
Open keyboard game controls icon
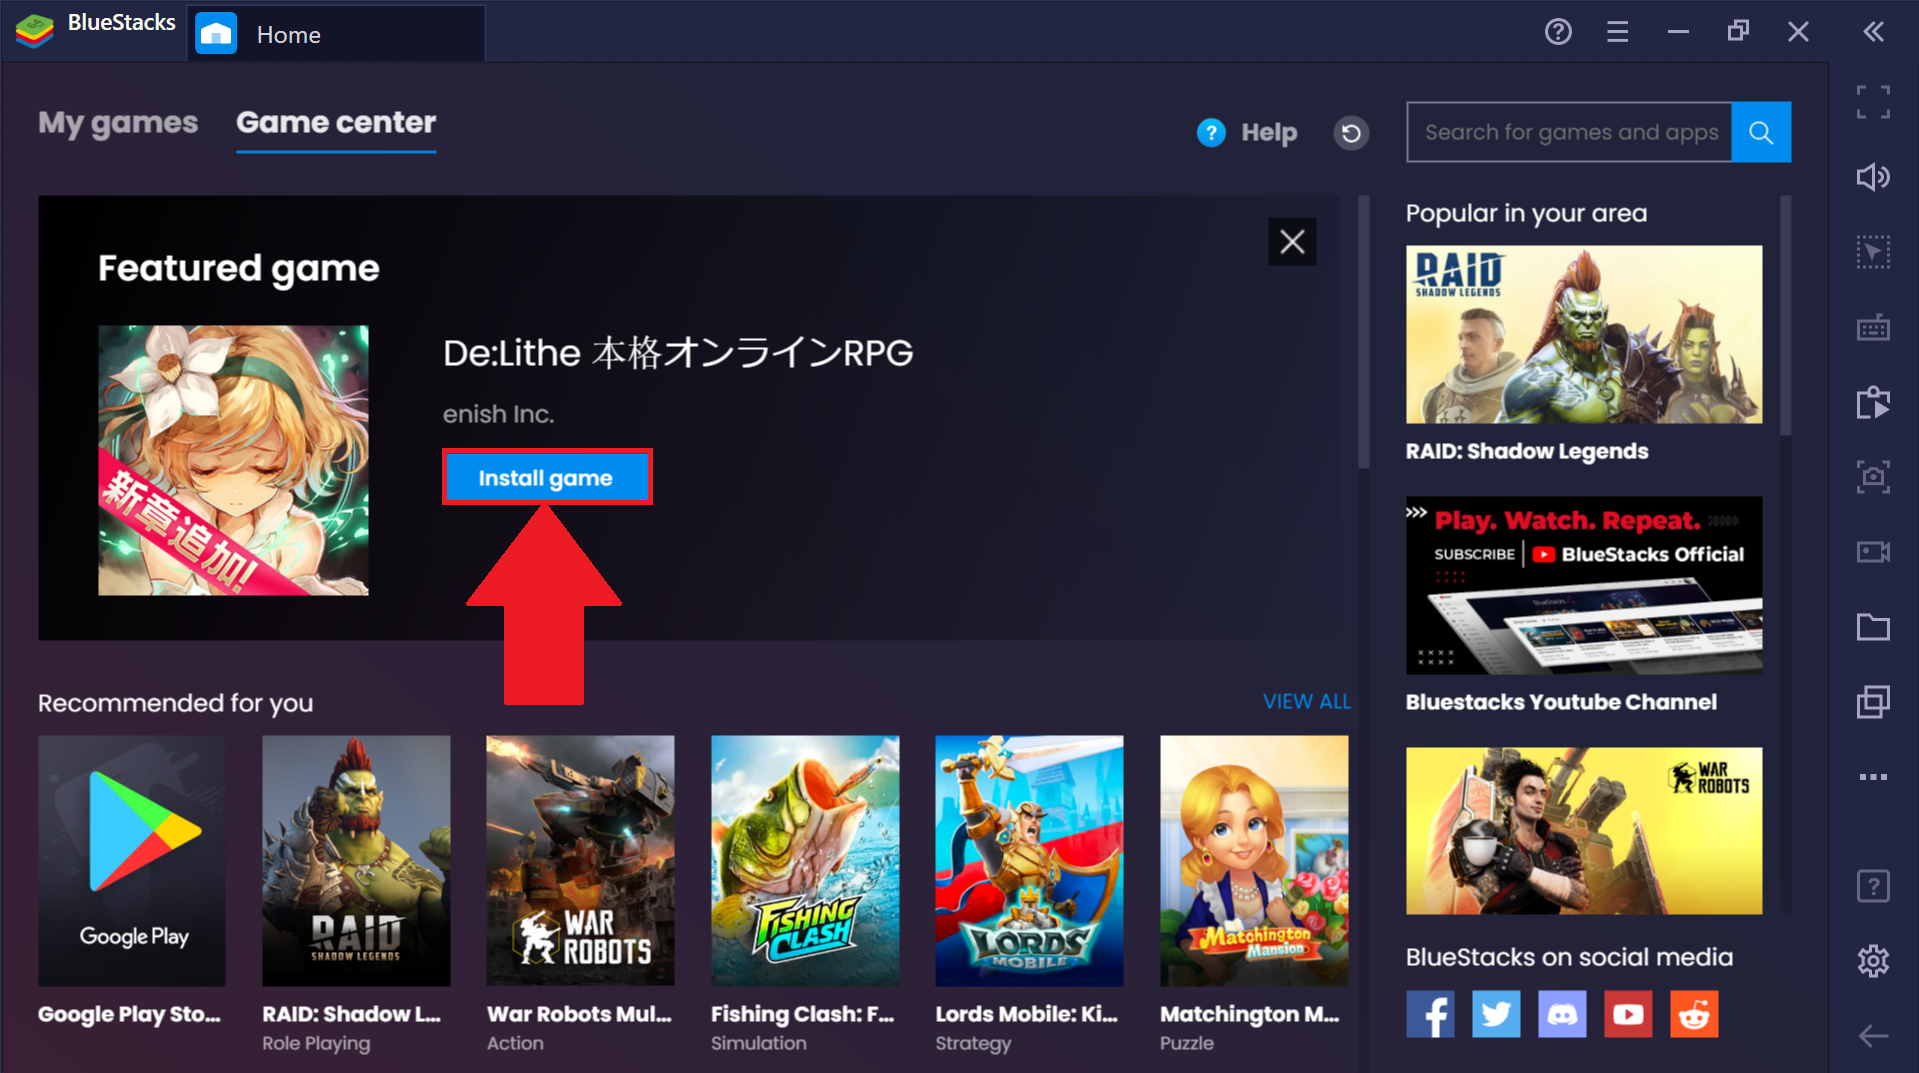tap(1873, 327)
